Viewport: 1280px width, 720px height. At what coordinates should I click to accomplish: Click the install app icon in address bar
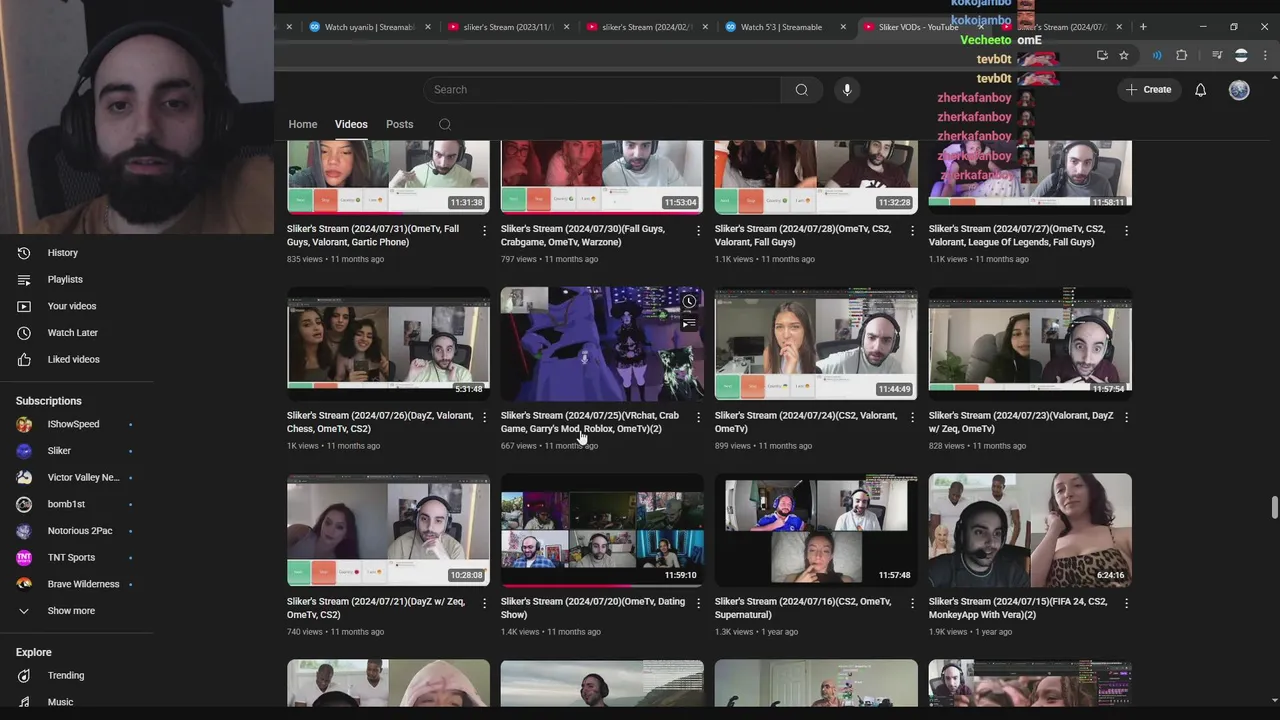tap(1102, 56)
